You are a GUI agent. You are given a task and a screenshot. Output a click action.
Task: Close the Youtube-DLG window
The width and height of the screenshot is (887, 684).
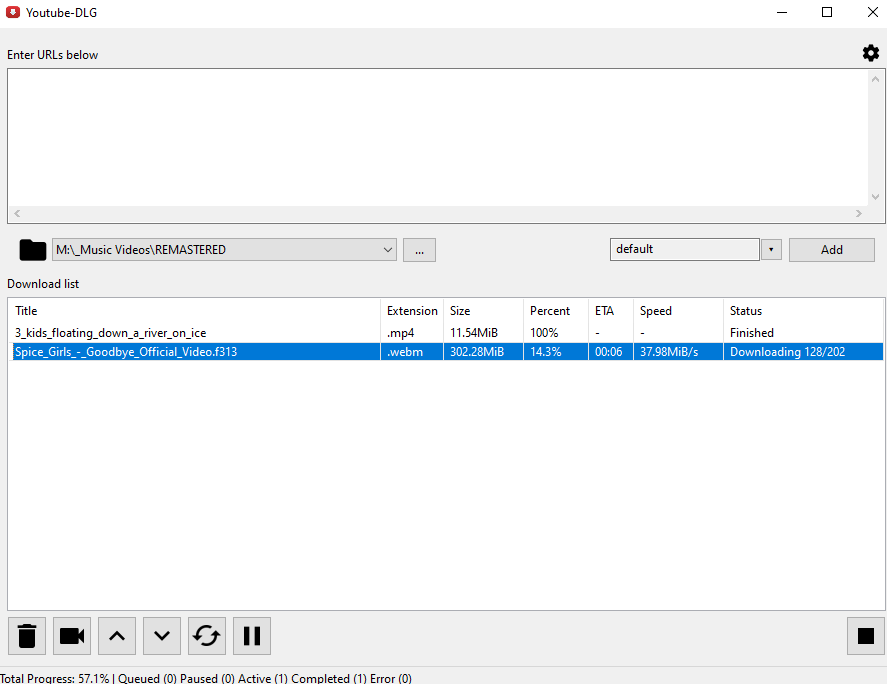873,12
